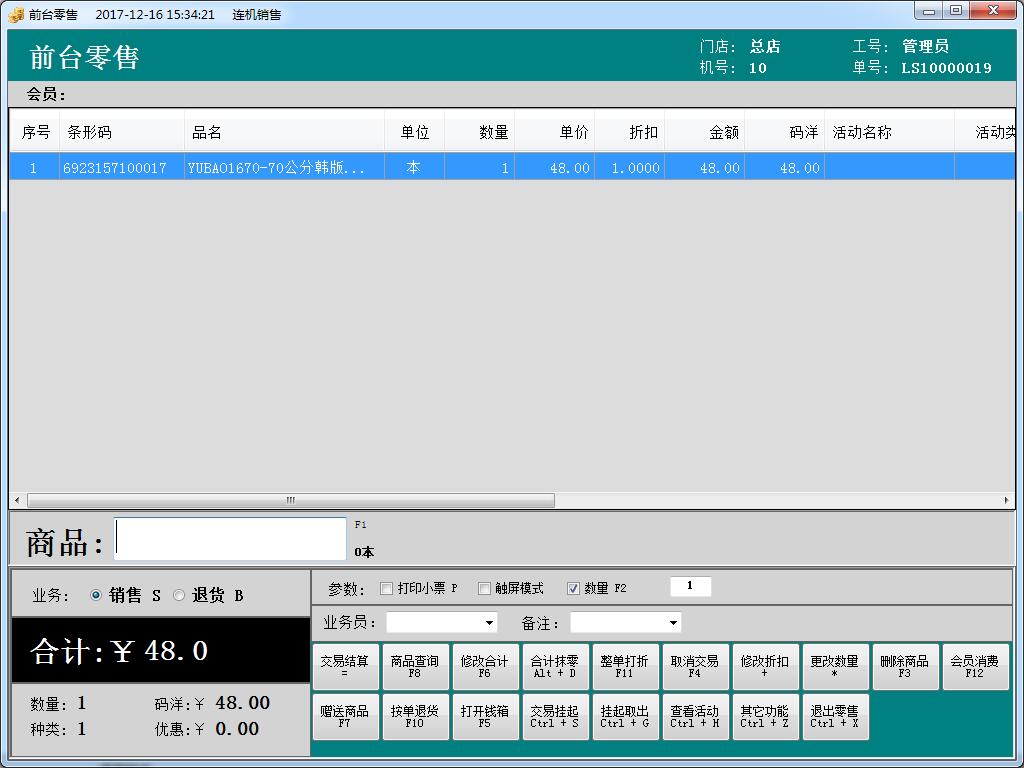Click the 折扣 column header
The image size is (1024, 768).
tap(630, 132)
